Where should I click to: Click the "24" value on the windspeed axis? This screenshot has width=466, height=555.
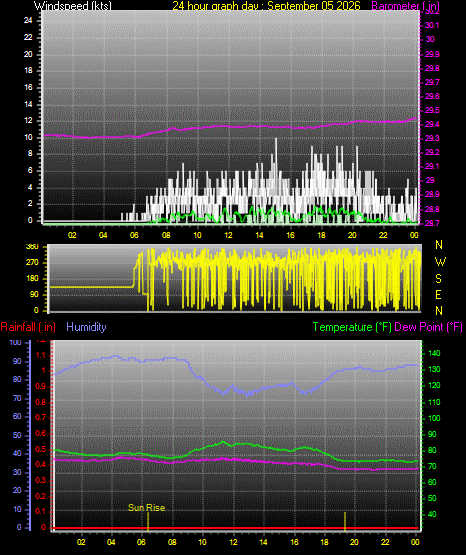point(28,21)
